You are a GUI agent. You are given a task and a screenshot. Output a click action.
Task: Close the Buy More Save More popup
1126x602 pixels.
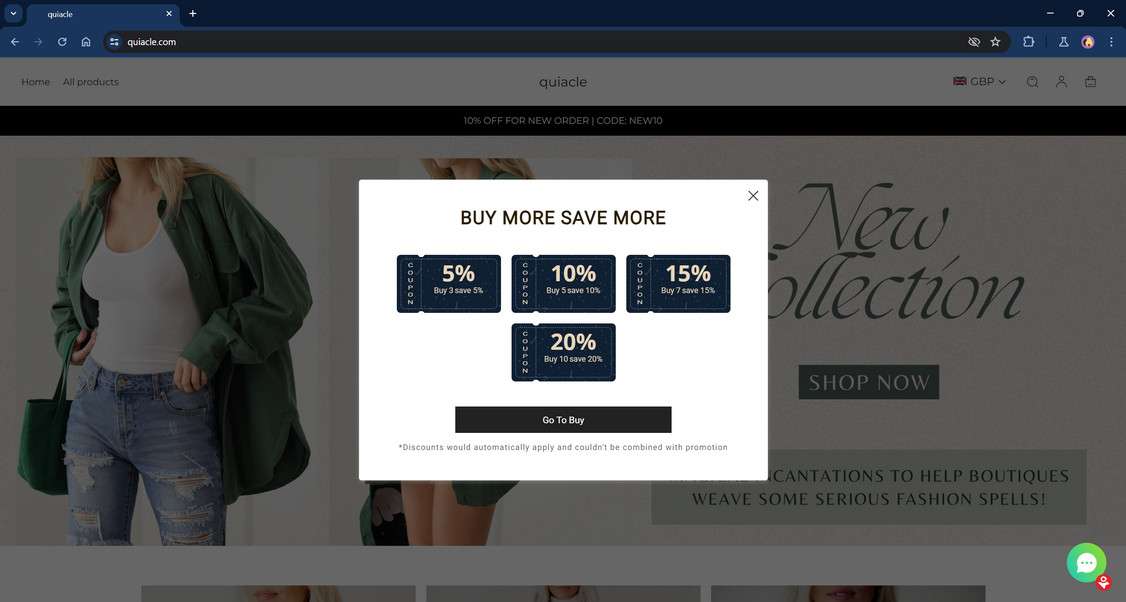753,195
